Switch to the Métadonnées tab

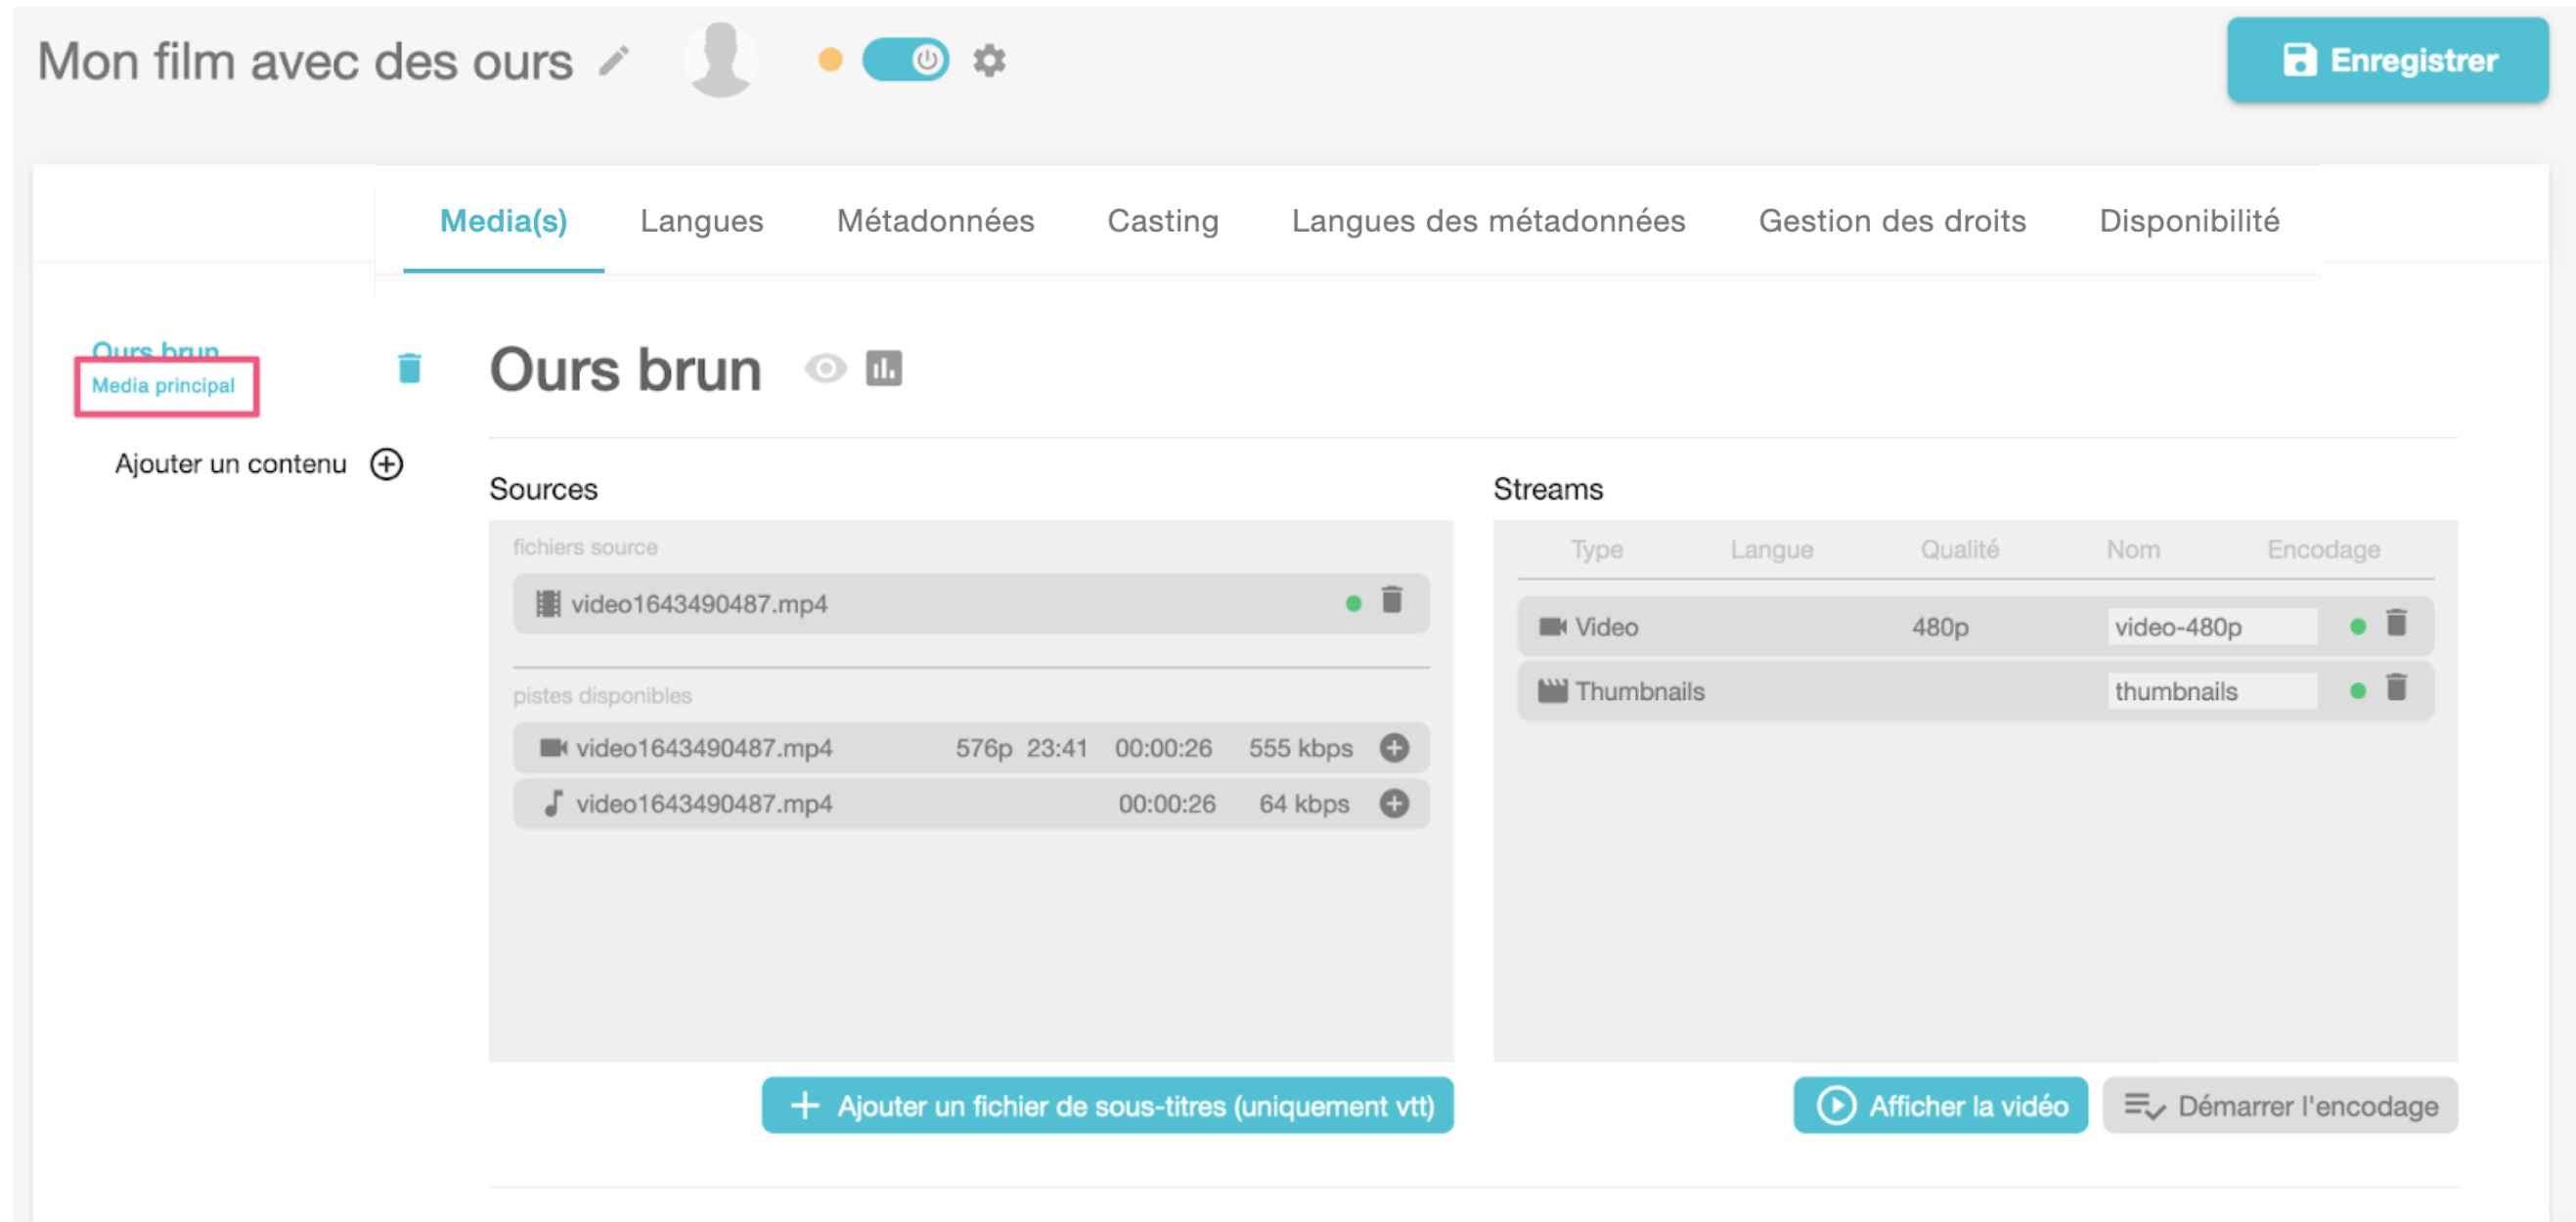(x=935, y=221)
